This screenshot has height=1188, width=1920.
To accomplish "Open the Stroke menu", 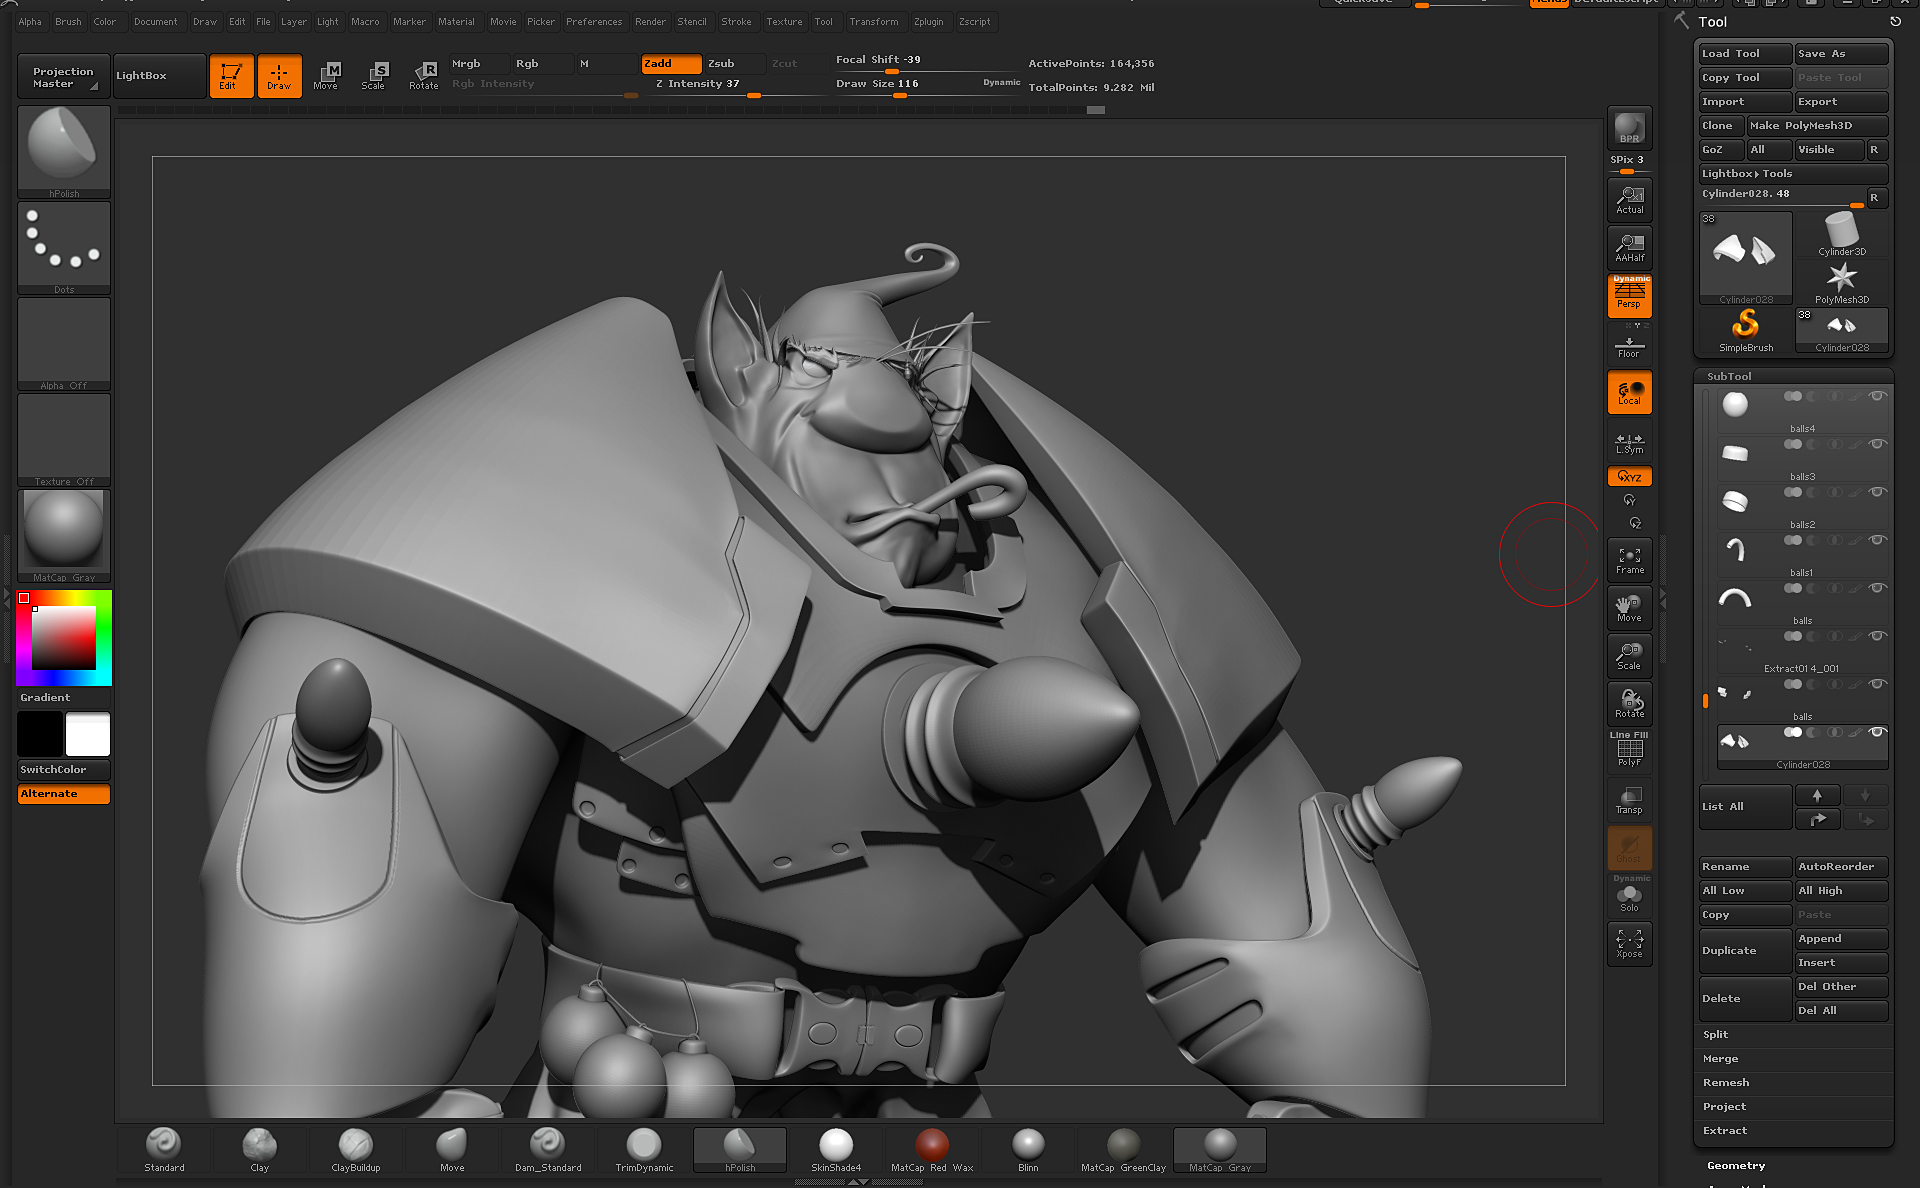I will (x=736, y=22).
